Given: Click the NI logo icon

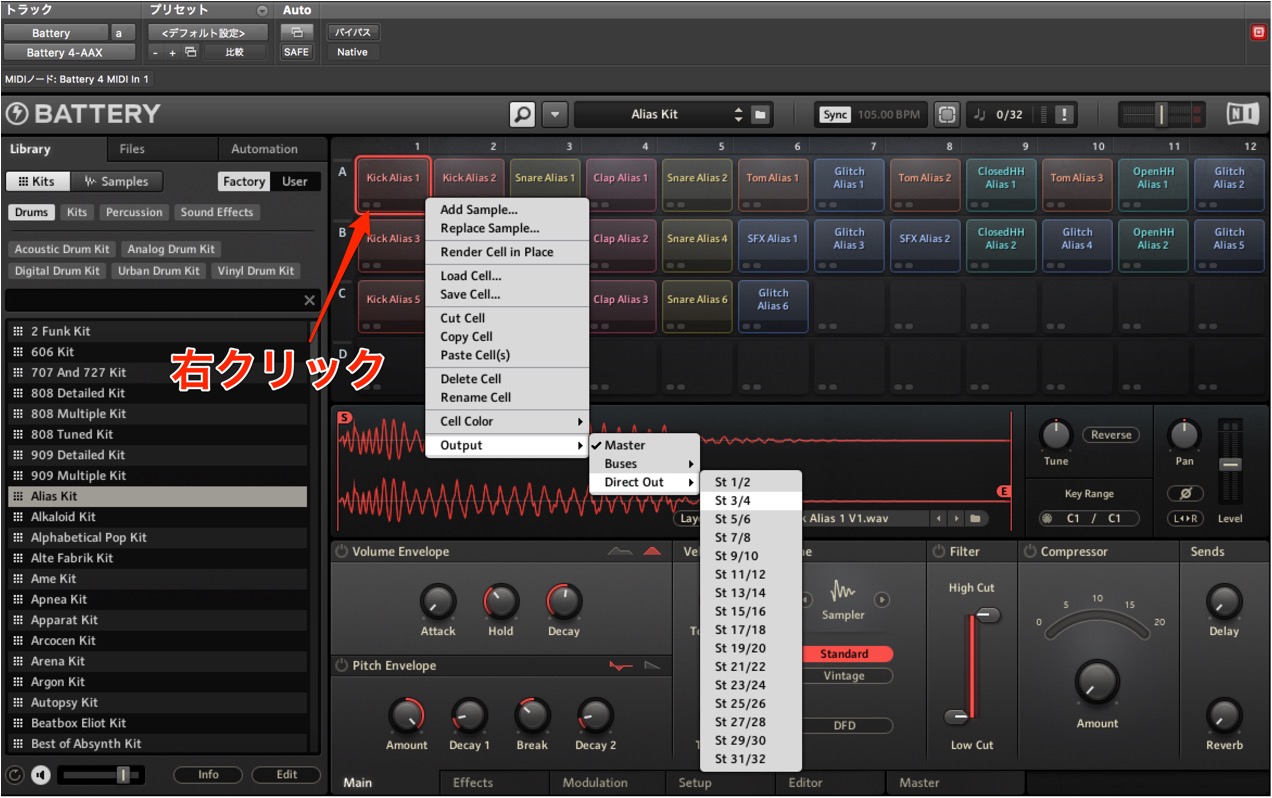Looking at the screenshot, I should 1243,113.
